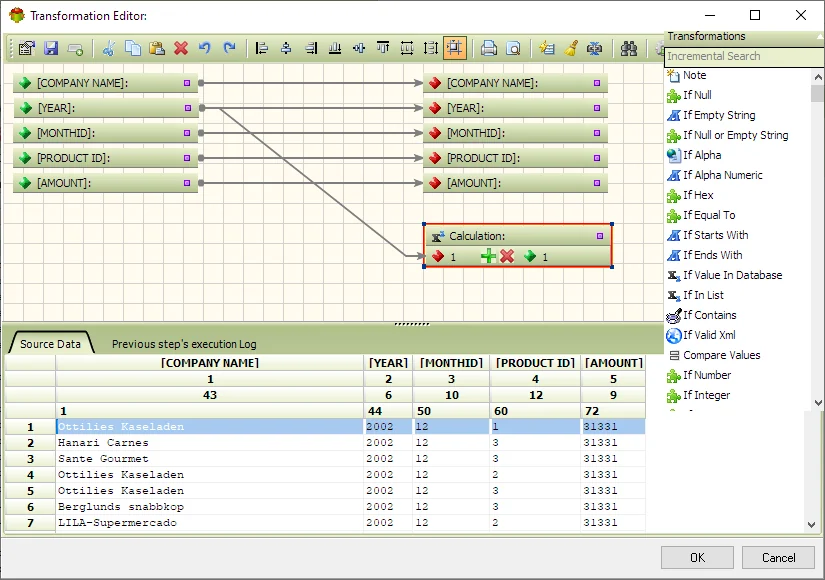Align selected nodes to the top
This screenshot has height=580, width=825.
[x=383, y=48]
